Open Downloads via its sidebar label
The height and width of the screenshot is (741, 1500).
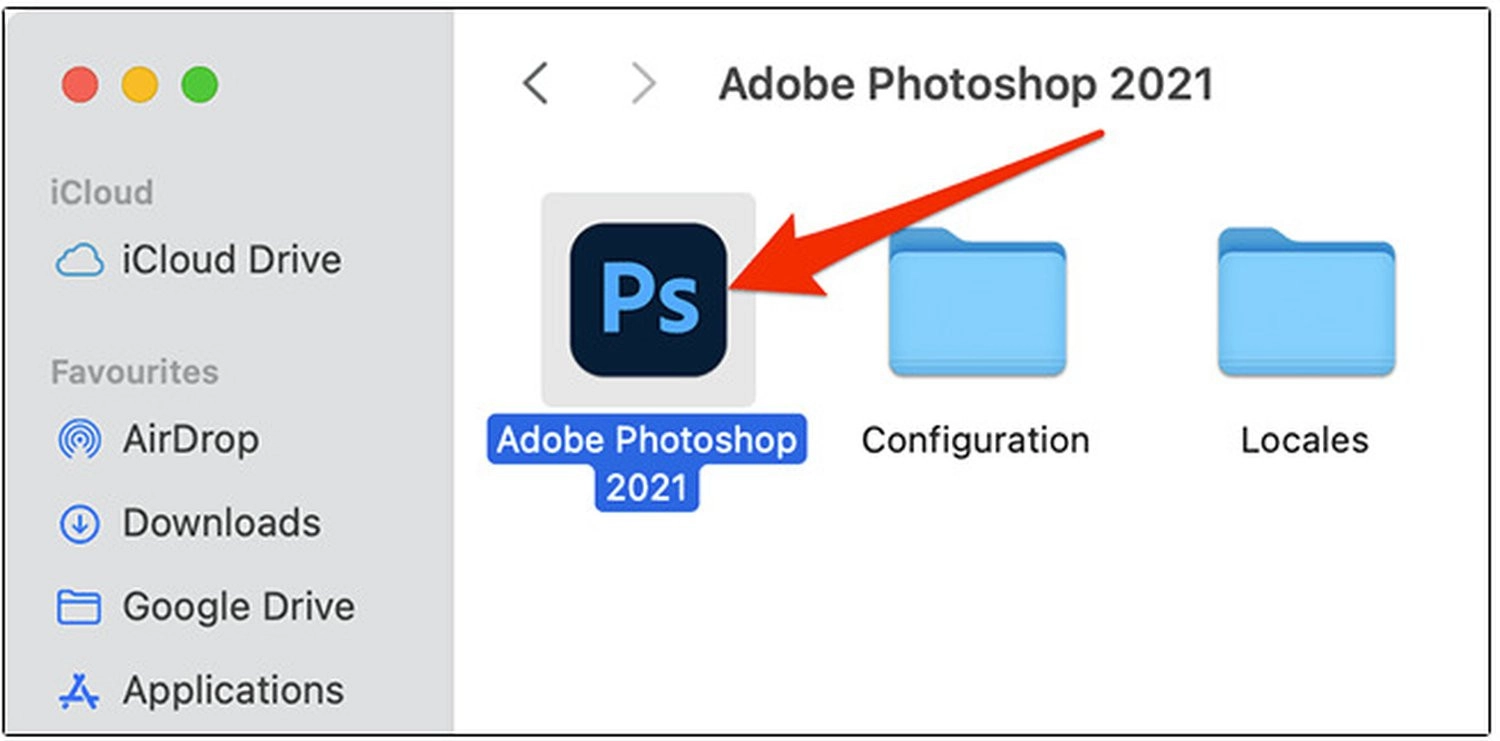tap(222, 523)
